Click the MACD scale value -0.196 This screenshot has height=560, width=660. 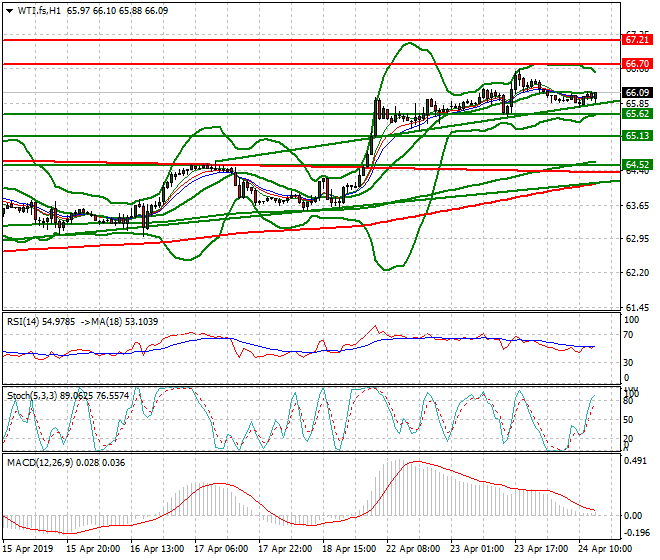click(x=635, y=533)
